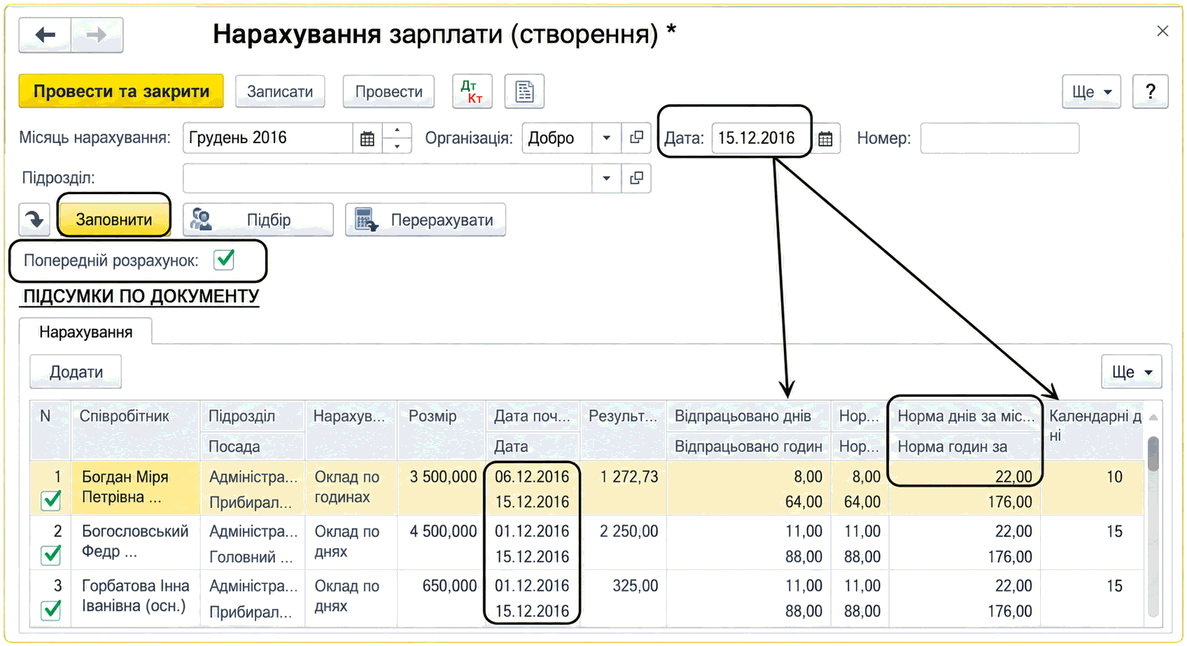Add a row with the Додати button
1187x646 pixels.
click(76, 372)
